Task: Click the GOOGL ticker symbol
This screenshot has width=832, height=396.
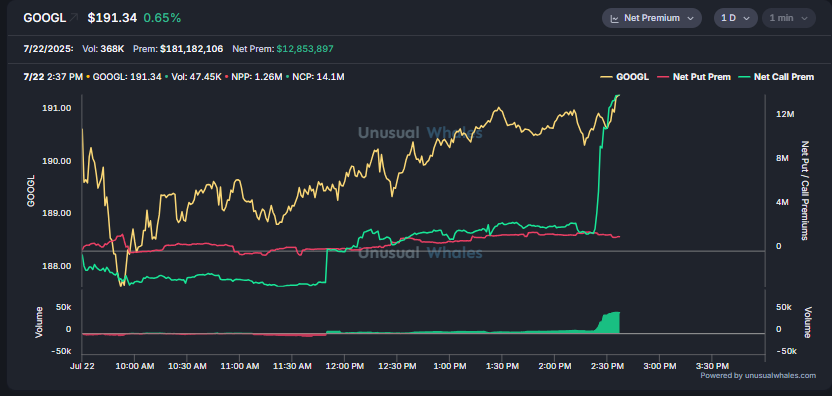Action: coord(45,18)
